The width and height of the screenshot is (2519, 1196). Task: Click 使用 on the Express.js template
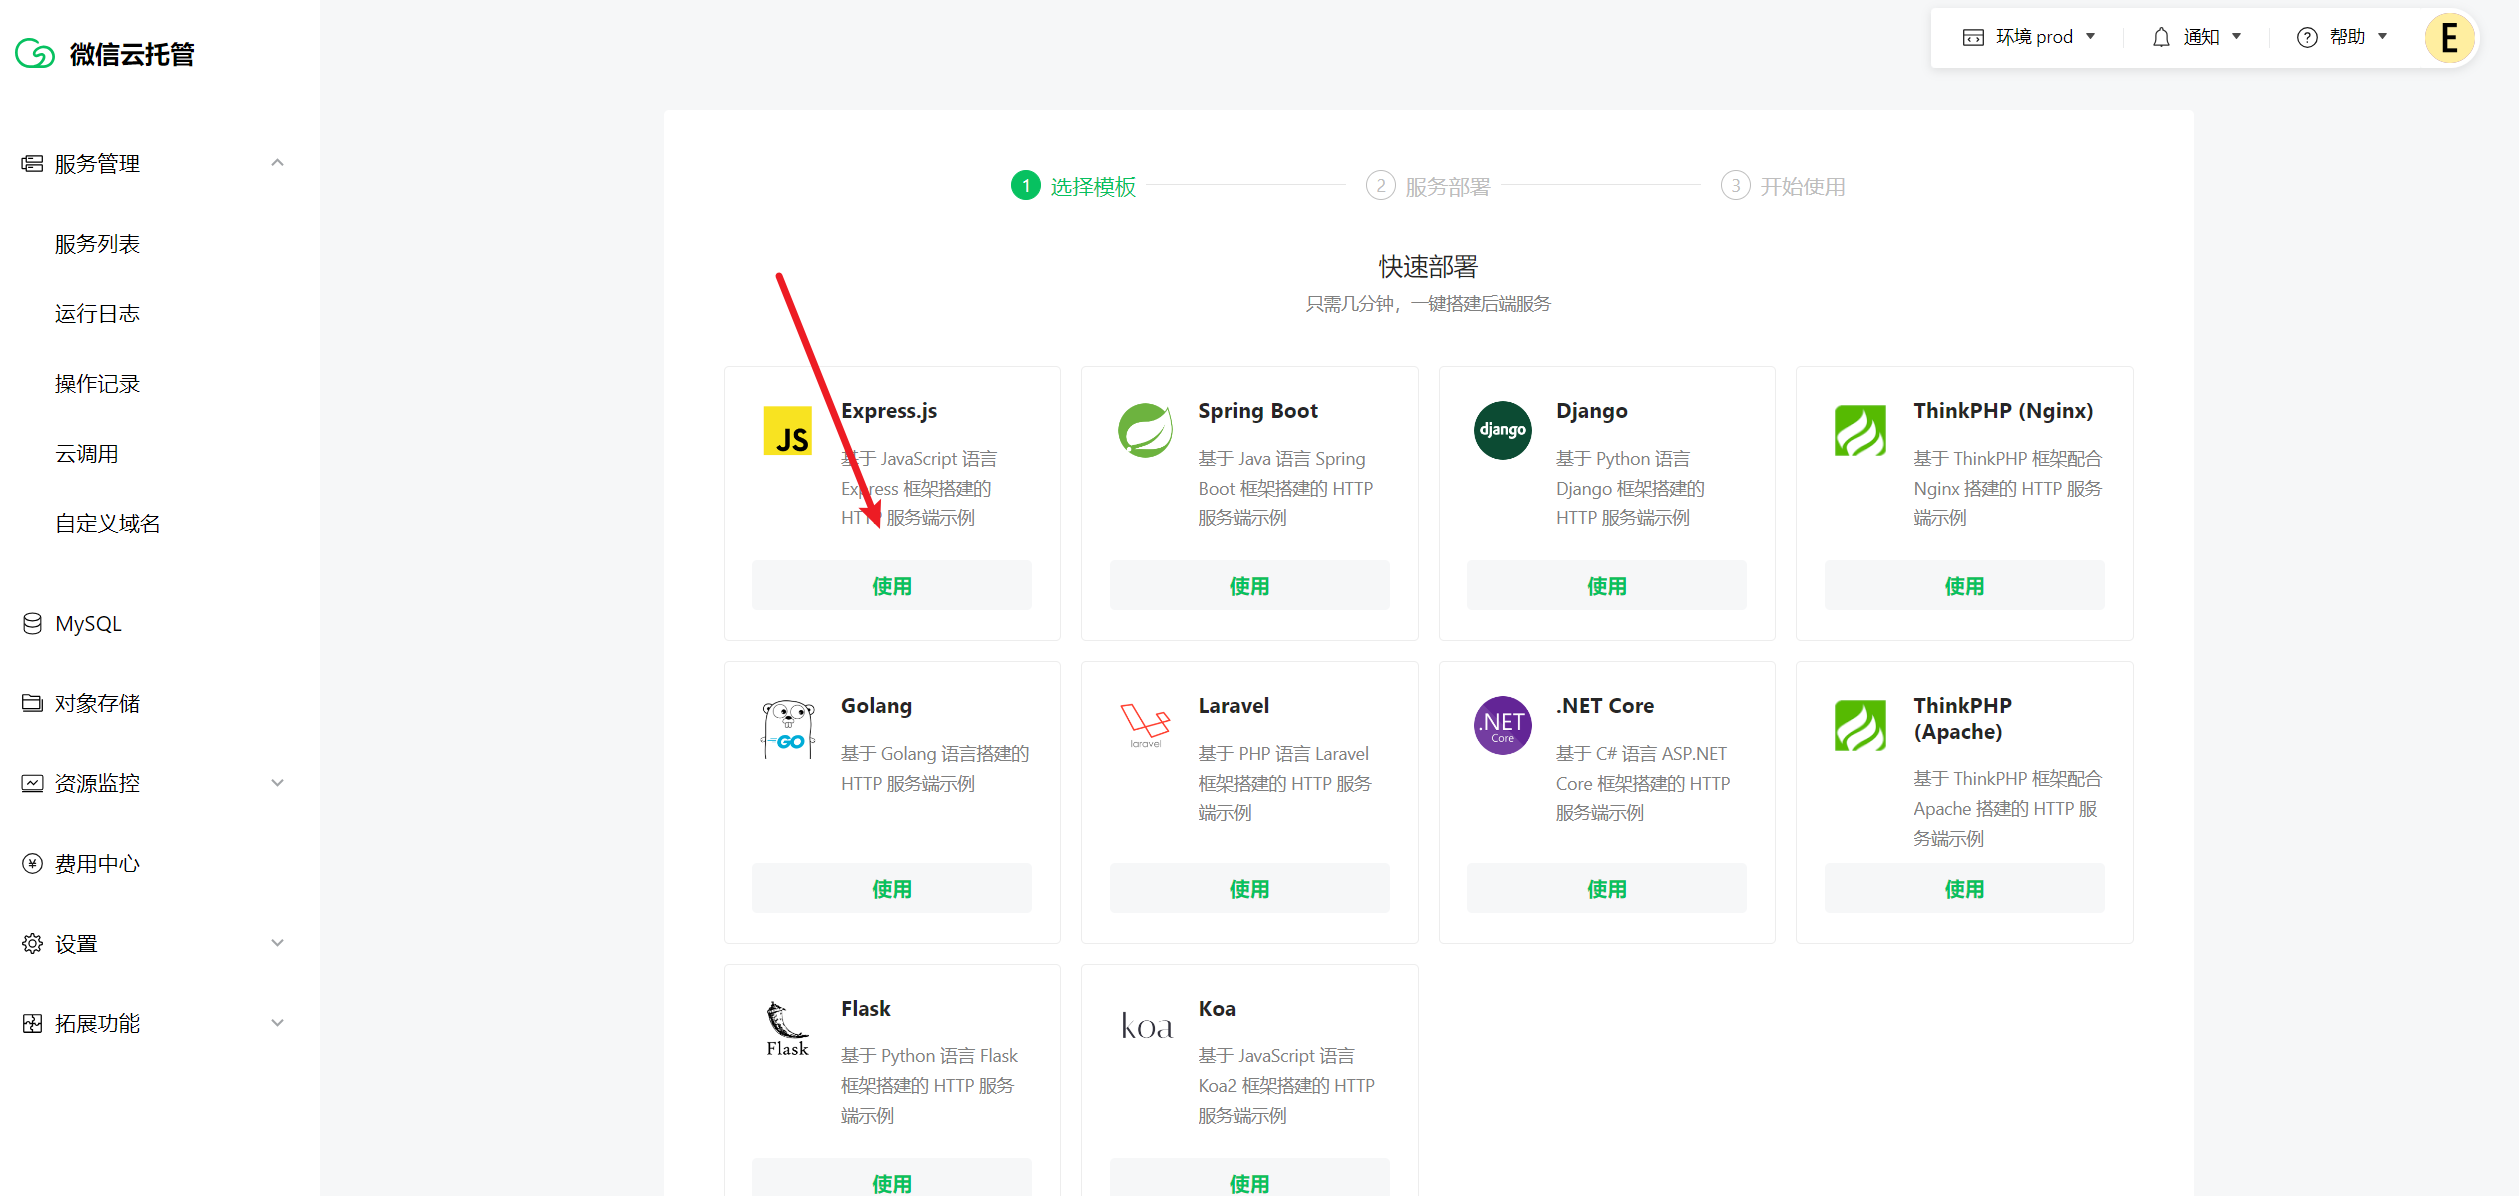tap(890, 585)
